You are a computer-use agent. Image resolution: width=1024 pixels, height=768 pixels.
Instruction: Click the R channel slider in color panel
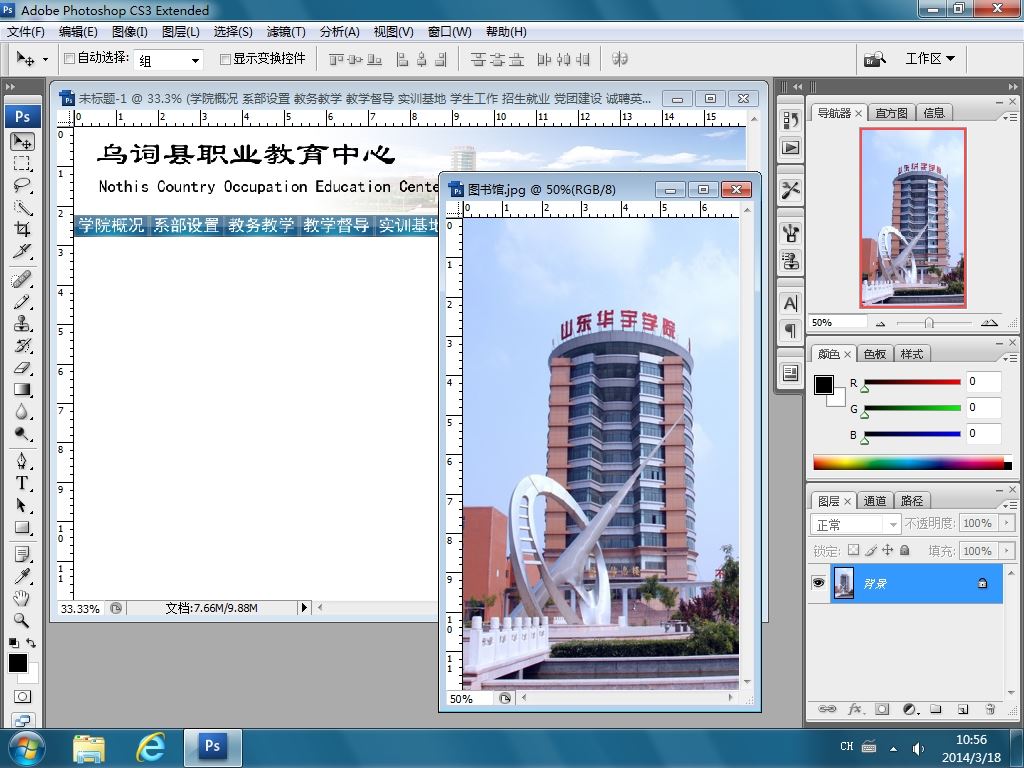[912, 382]
